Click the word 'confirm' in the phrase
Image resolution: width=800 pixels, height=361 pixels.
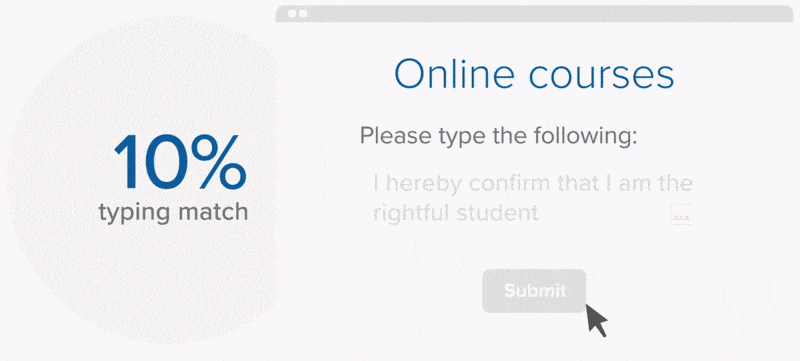tap(508, 183)
